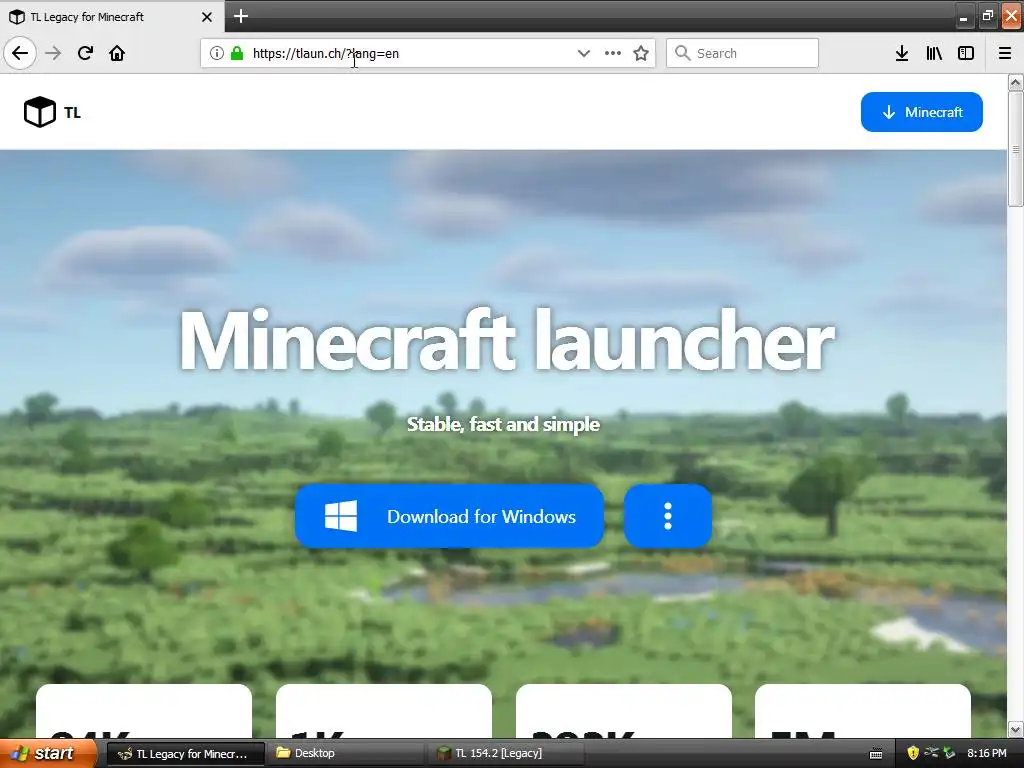Screen dimensions: 1024x768
Task: Click the vertical scrollbar thumb
Action: click(1016, 149)
